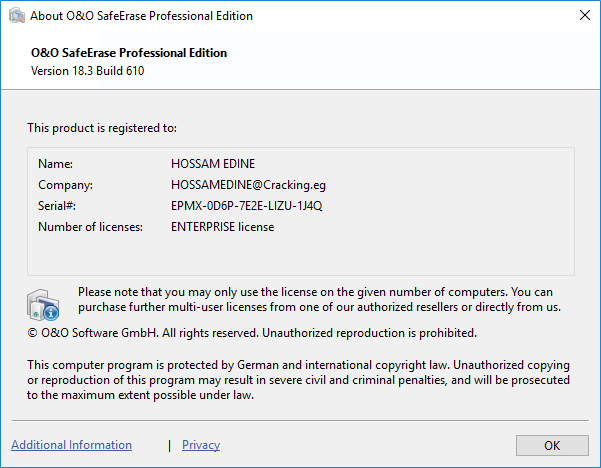
Task: Click the 'About O&O SafeErase Professional Edition' window title
Action: tap(141, 16)
